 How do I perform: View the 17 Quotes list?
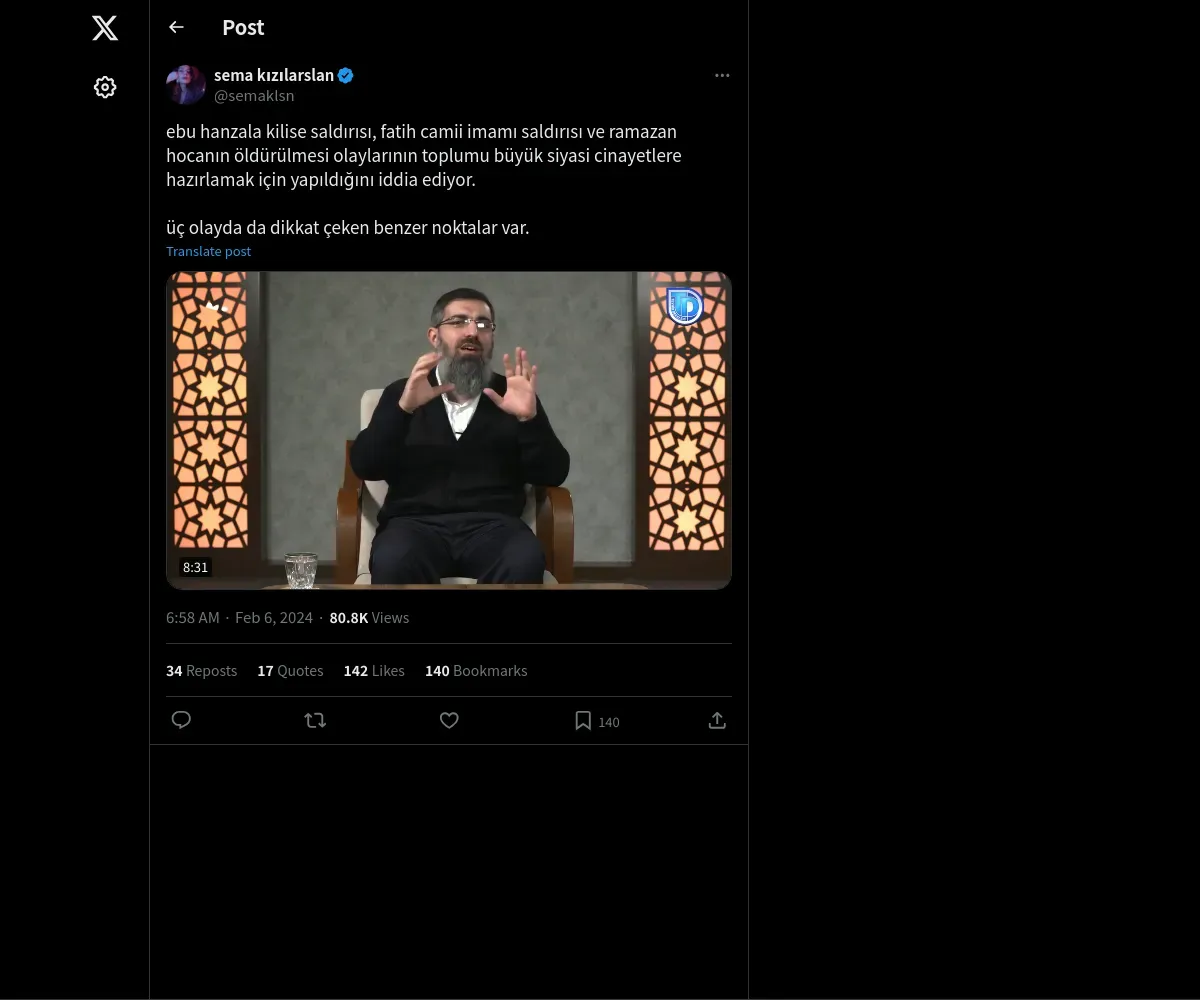[290, 671]
